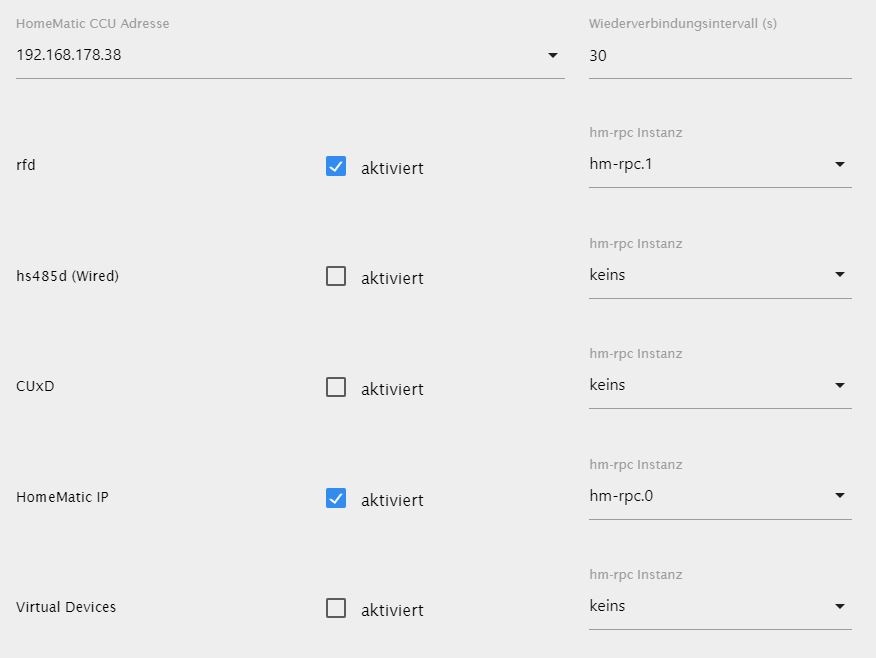Click the aktiviert text in CUxD row
The height and width of the screenshot is (658, 876).
(392, 389)
